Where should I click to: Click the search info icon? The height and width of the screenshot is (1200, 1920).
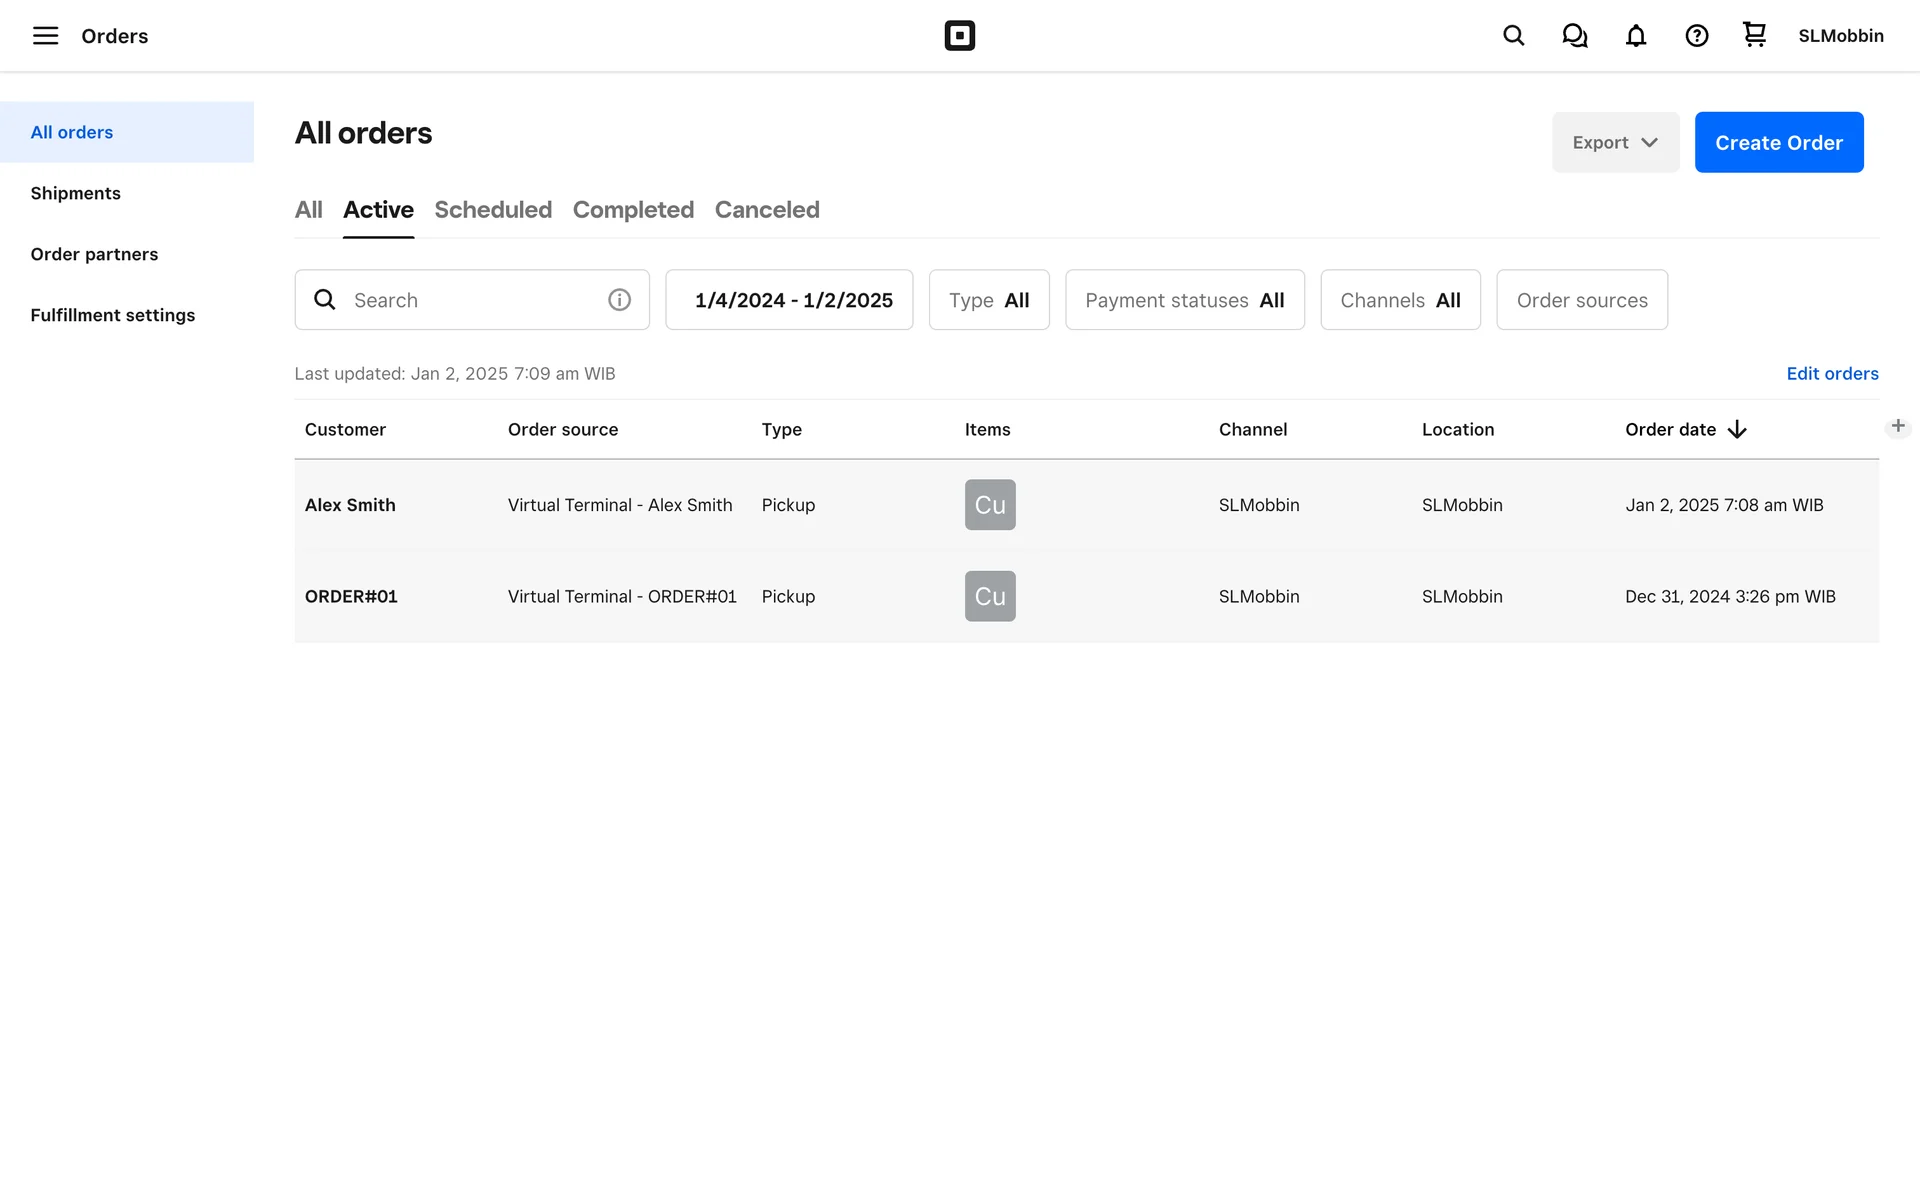click(619, 300)
